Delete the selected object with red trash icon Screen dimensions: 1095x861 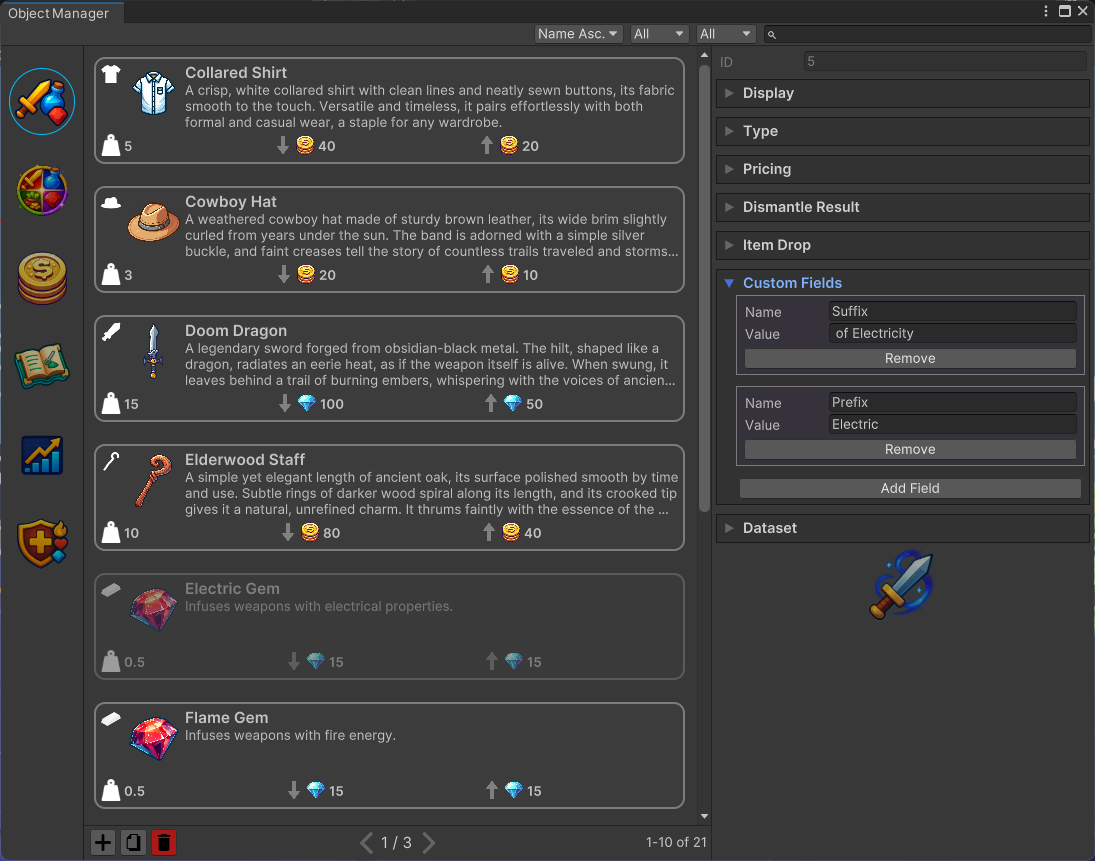click(163, 843)
